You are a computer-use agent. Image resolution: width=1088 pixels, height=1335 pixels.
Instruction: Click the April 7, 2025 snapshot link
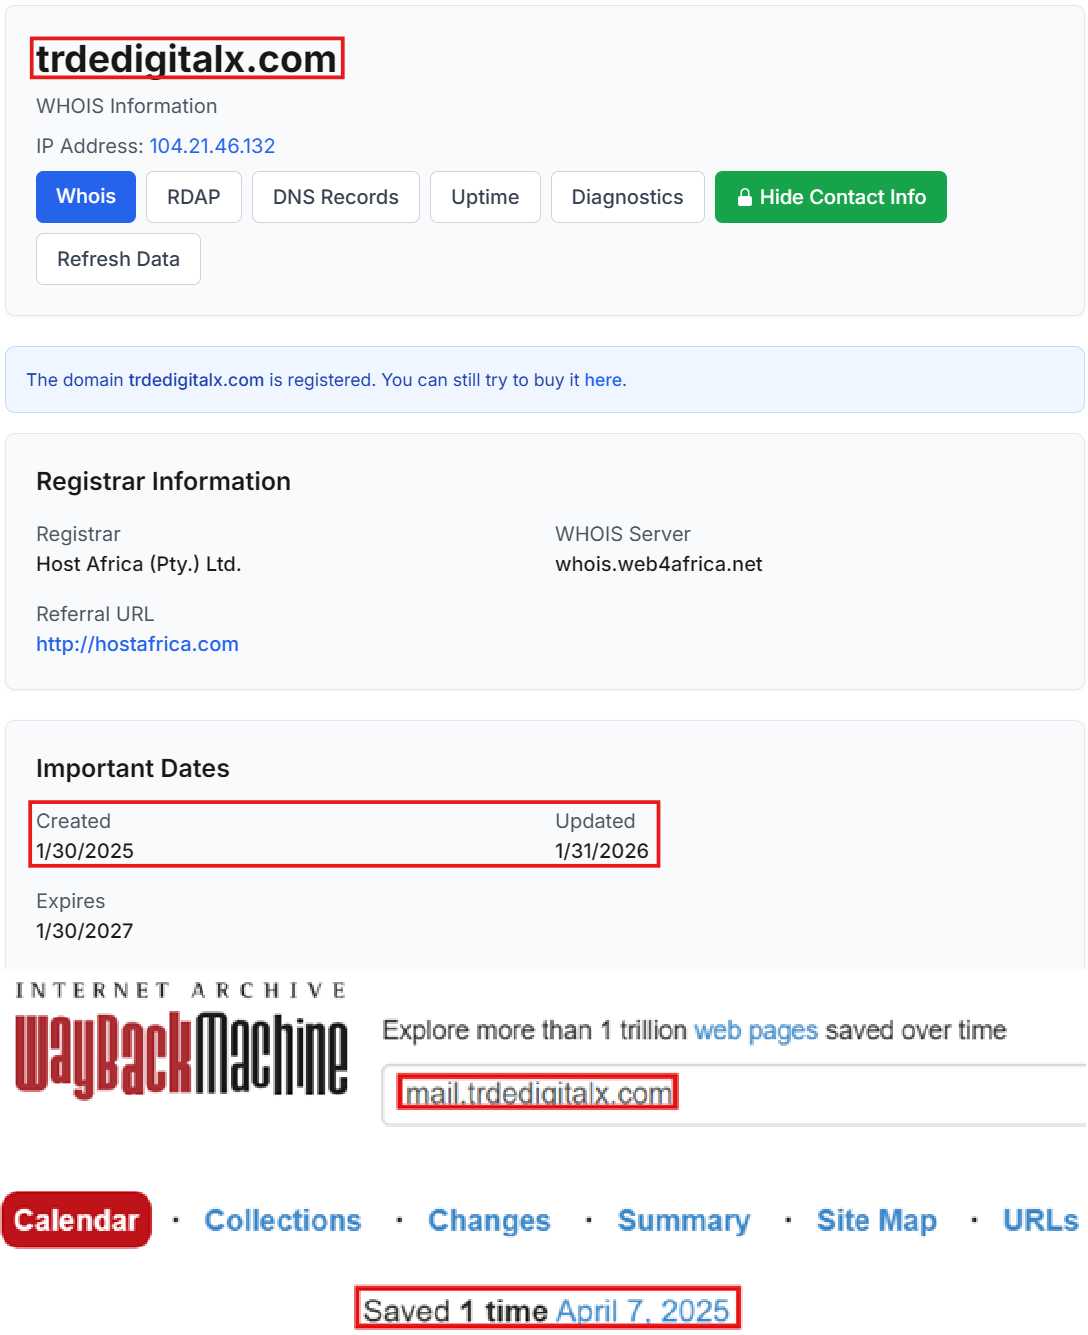(x=643, y=1310)
